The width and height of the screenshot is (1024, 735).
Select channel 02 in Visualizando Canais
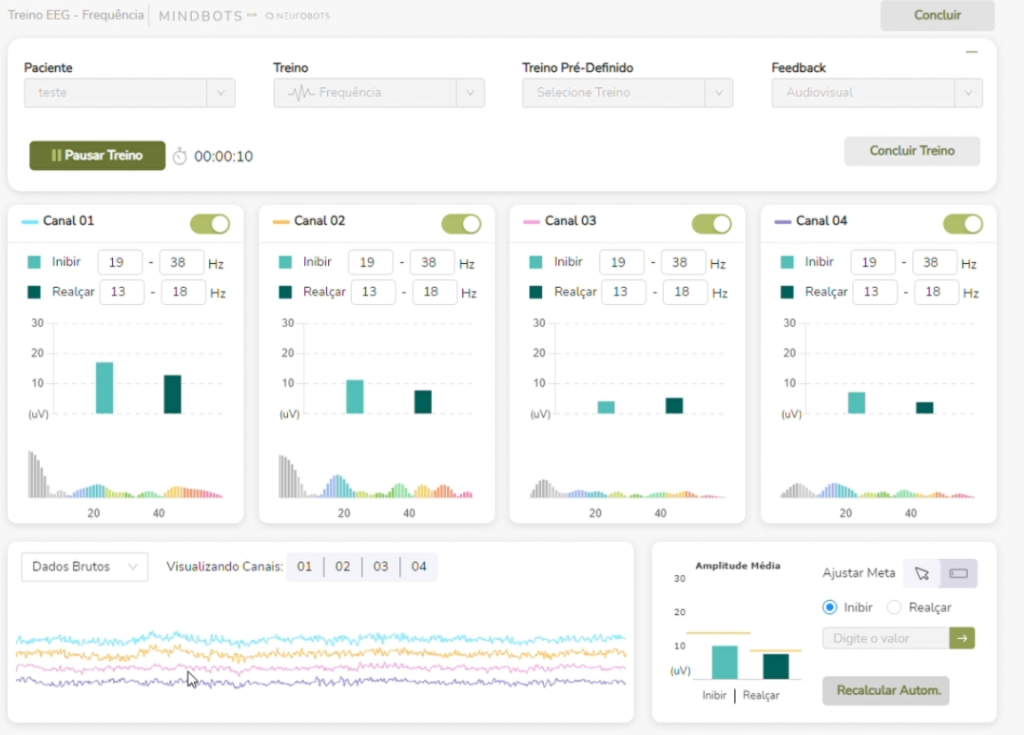[x=342, y=566]
